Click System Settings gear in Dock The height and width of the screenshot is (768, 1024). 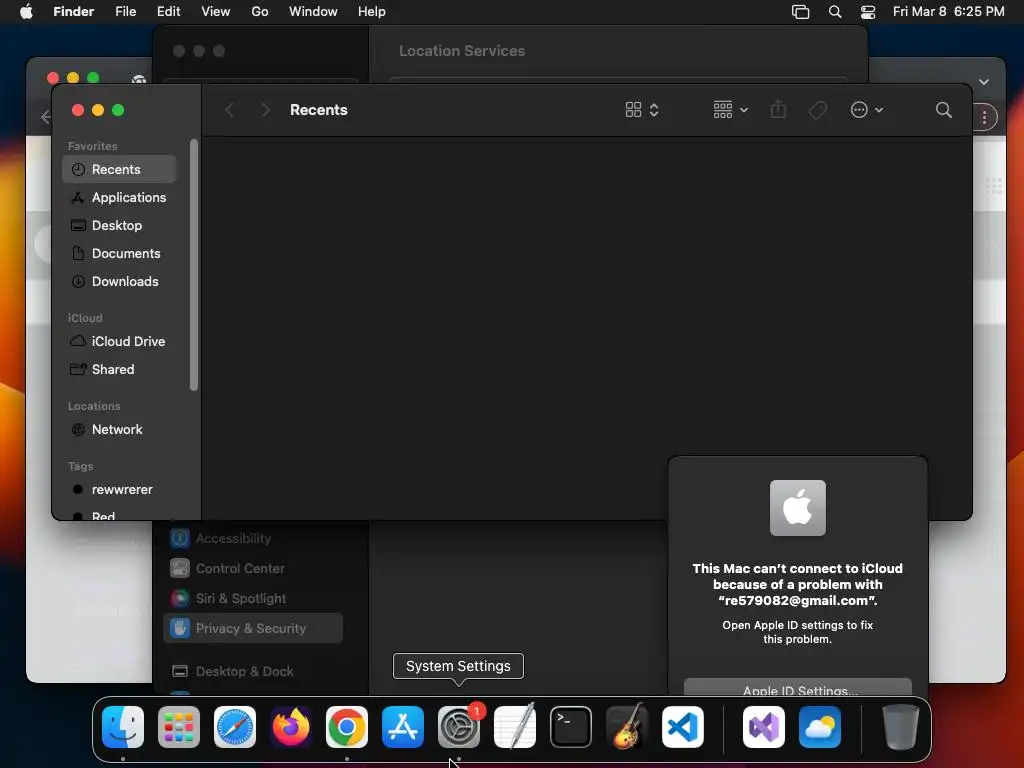point(458,727)
